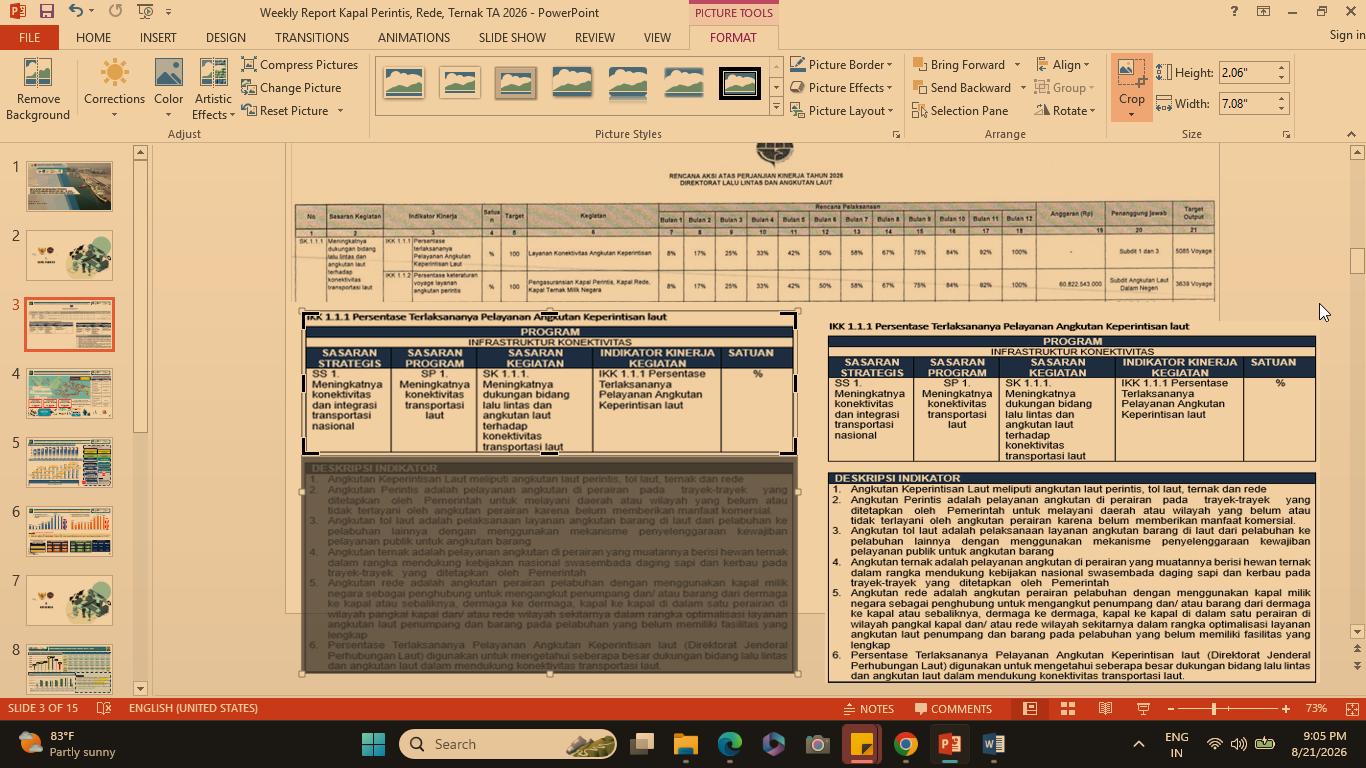This screenshot has width=1366, height=768.
Task: Select slide 5 thumbnail
Action: pos(69,462)
